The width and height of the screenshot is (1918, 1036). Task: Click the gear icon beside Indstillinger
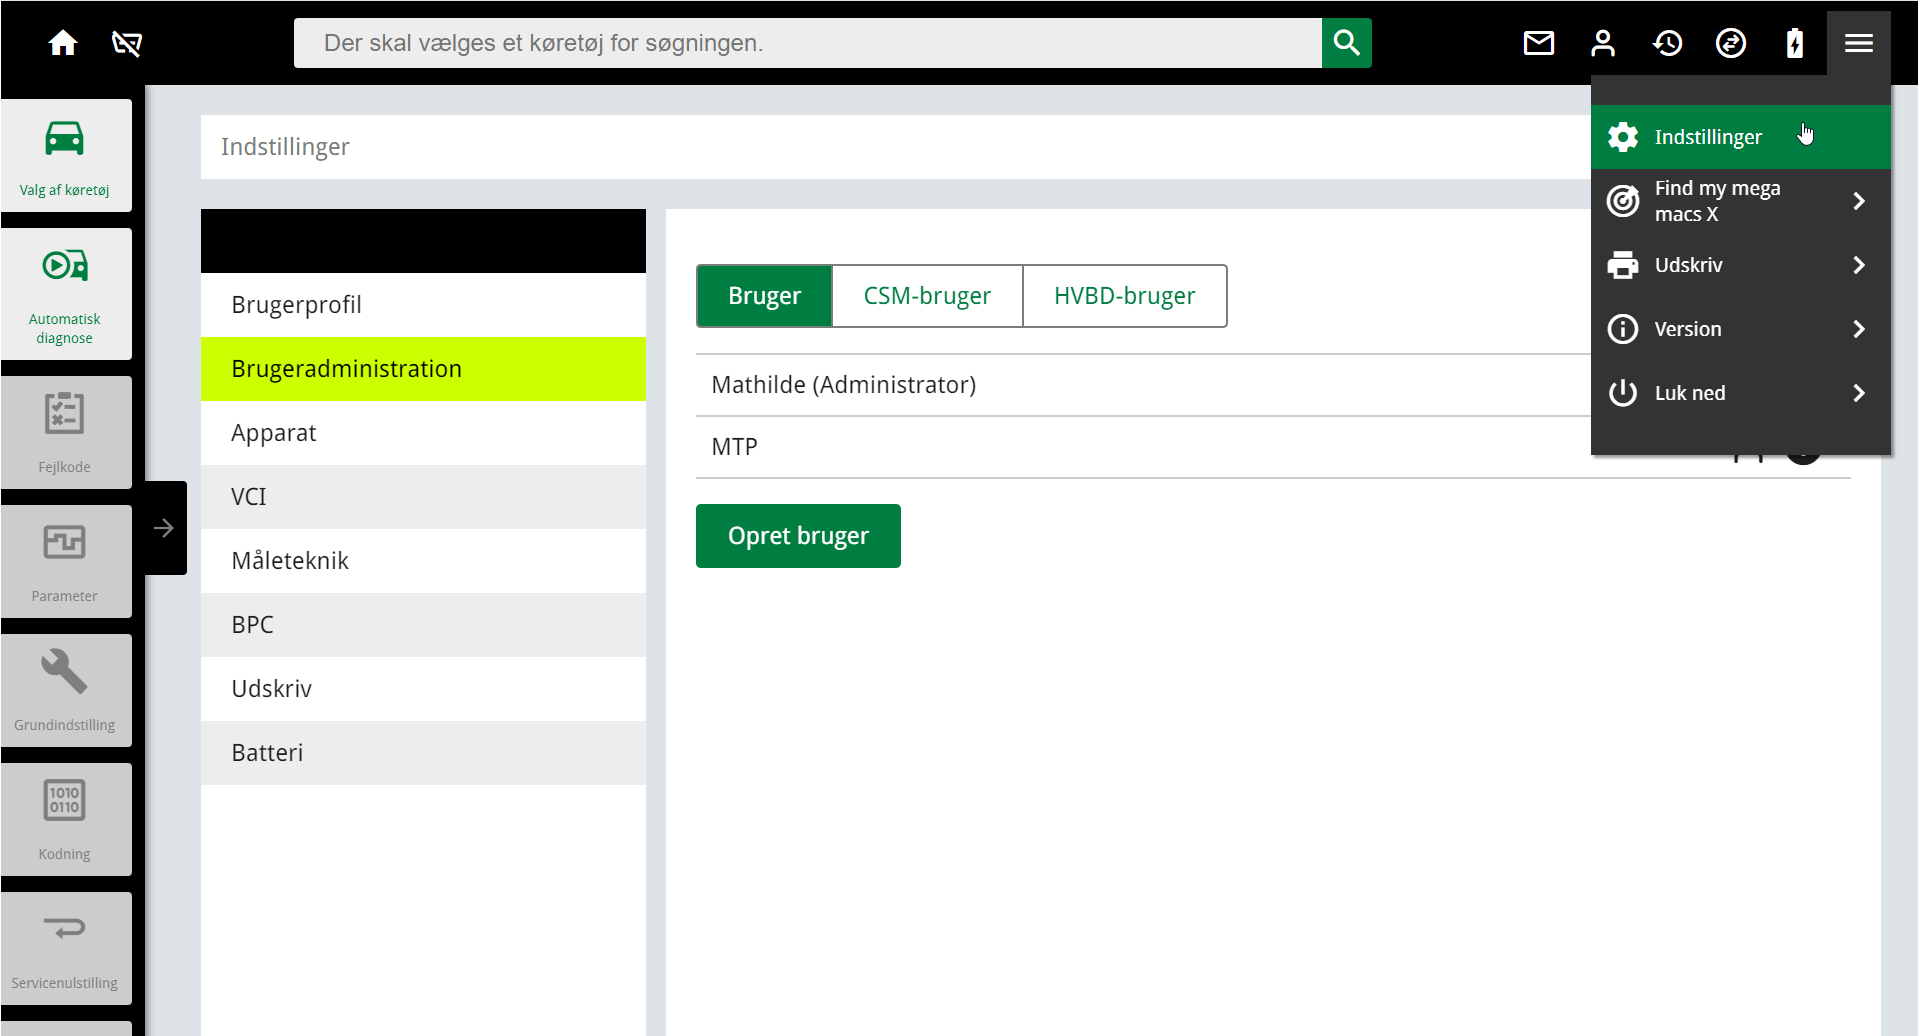pyautogui.click(x=1623, y=137)
